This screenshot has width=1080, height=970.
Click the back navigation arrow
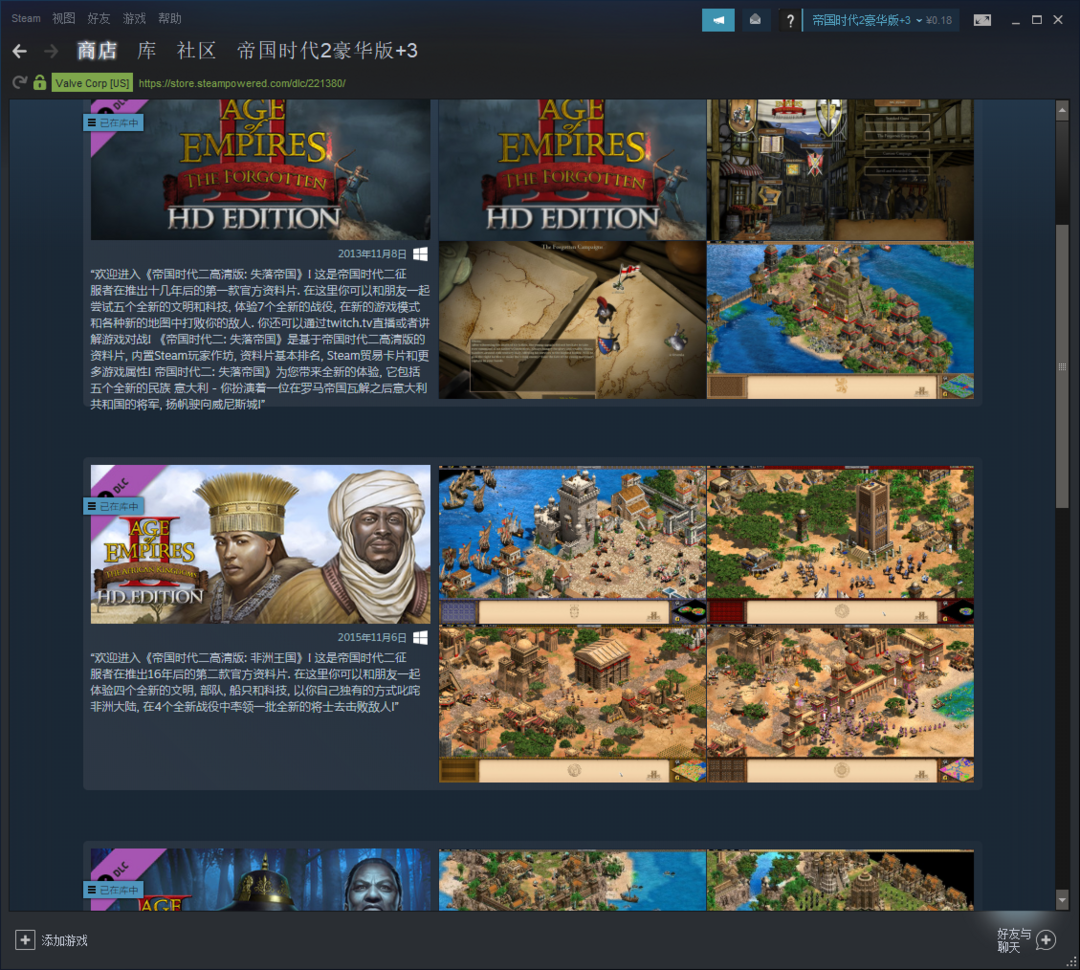click(x=20, y=51)
